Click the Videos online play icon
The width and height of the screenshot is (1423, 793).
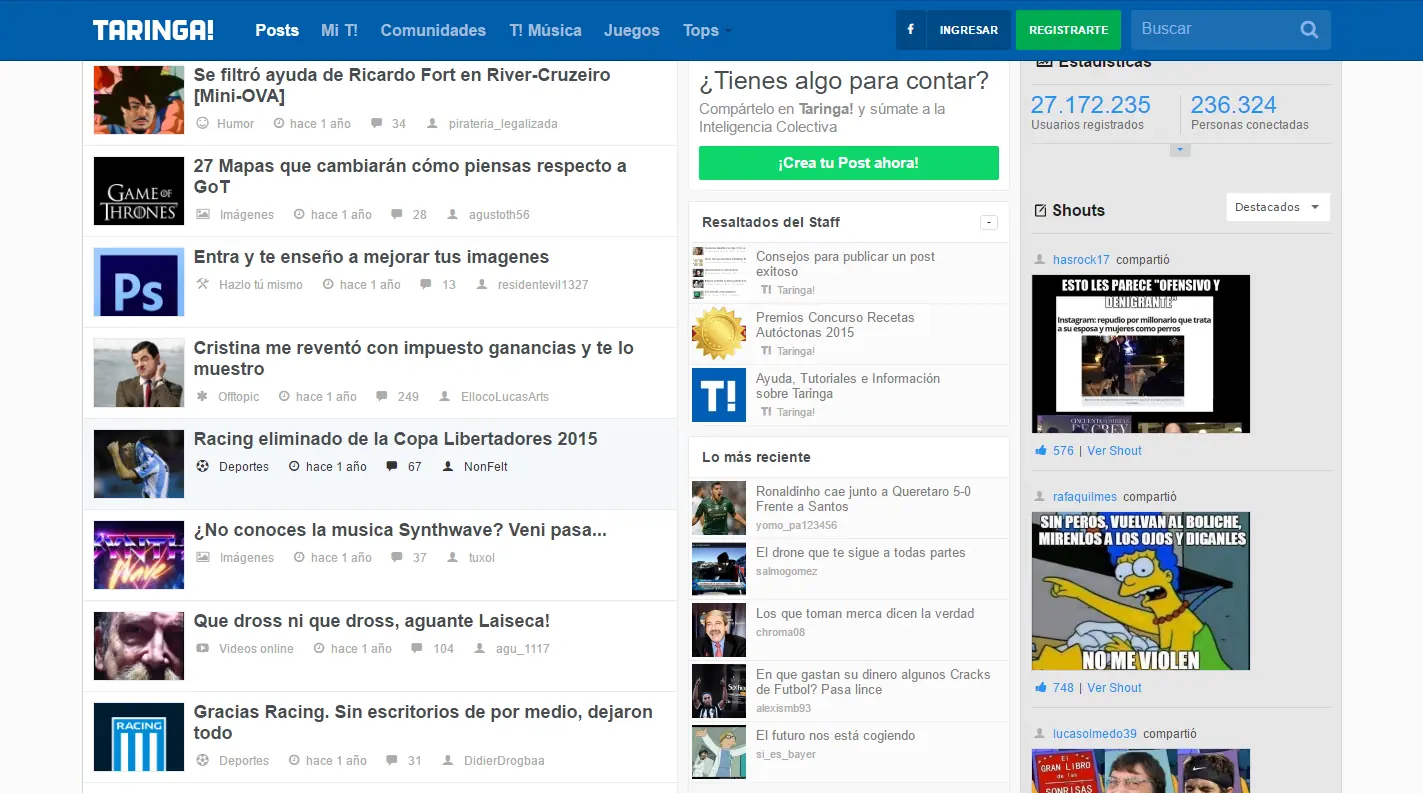point(203,648)
